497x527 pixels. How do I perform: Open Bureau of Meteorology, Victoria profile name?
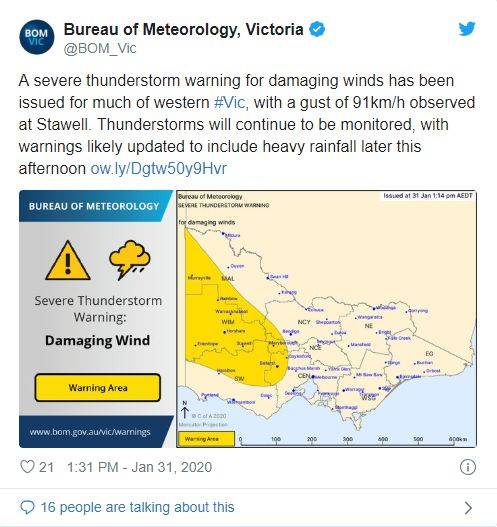click(183, 29)
